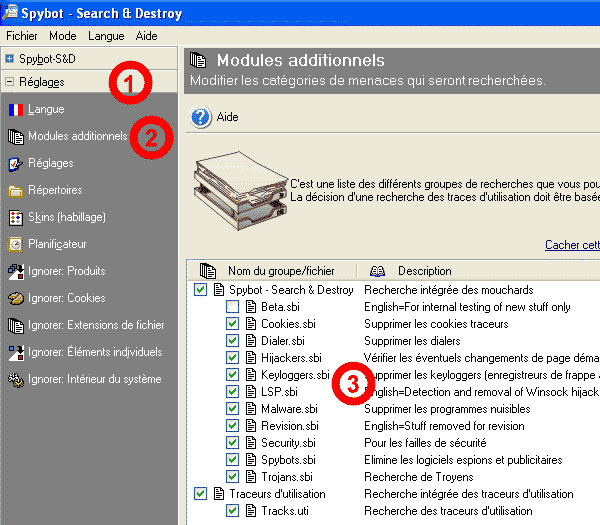Click the Répertoires folder icon
The height and width of the screenshot is (525, 600).
point(15,191)
